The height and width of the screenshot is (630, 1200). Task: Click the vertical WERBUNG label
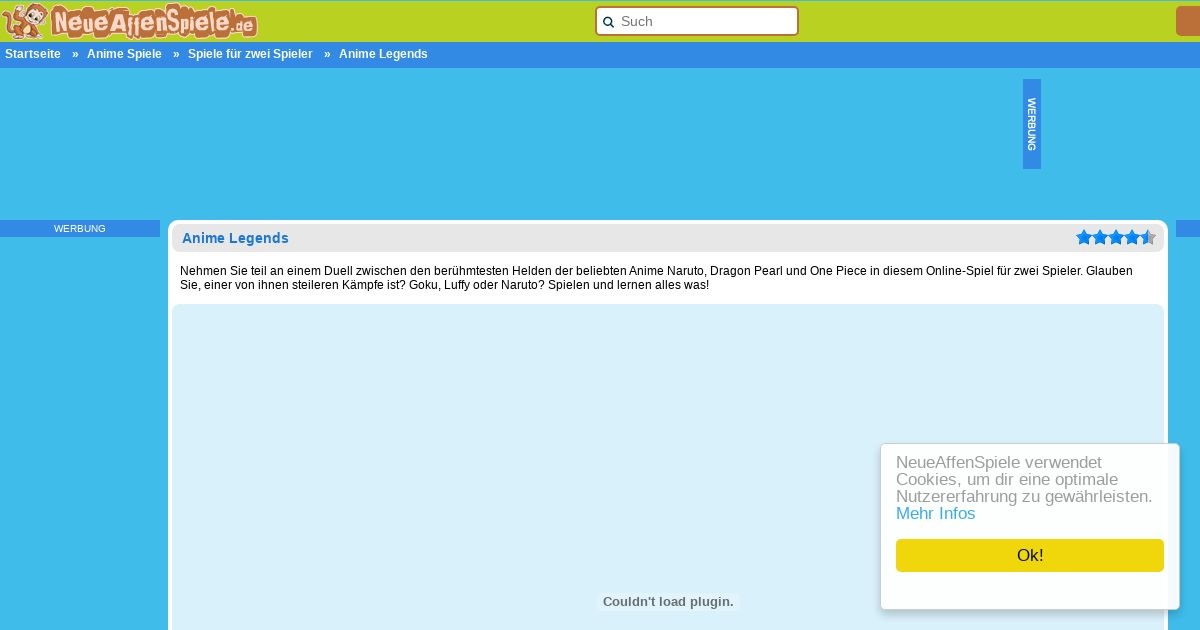[x=1032, y=124]
